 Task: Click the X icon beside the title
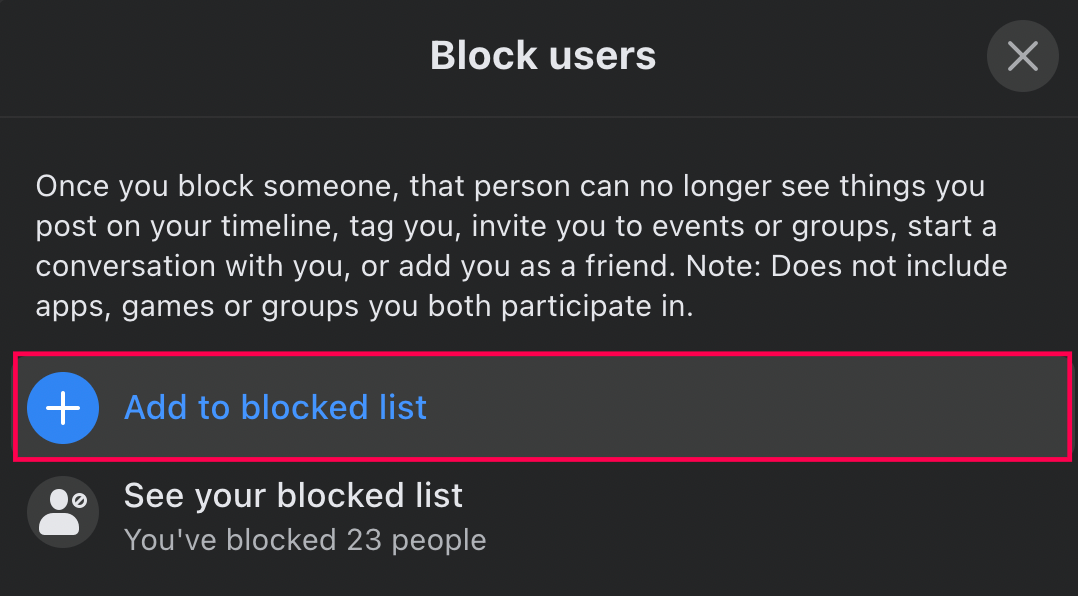pyautogui.click(x=1022, y=56)
